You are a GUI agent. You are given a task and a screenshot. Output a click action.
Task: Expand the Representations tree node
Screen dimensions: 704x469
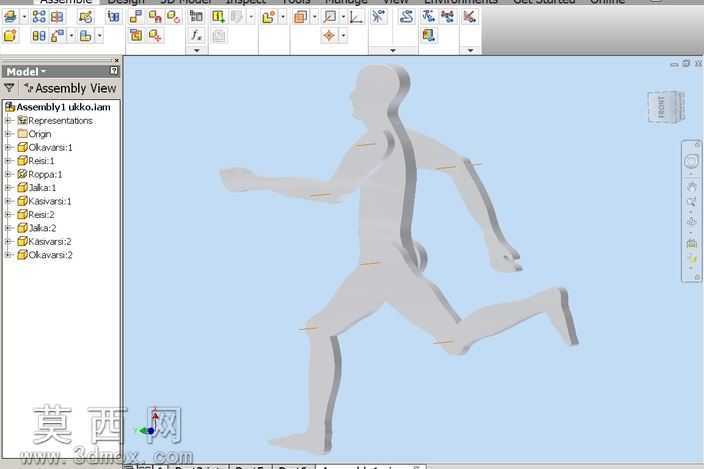[8, 120]
